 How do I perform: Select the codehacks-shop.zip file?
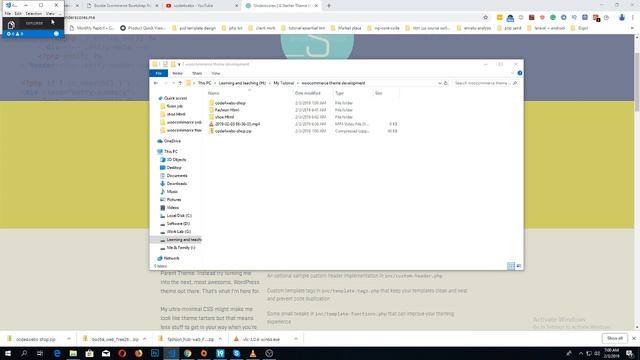pyautogui.click(x=233, y=131)
